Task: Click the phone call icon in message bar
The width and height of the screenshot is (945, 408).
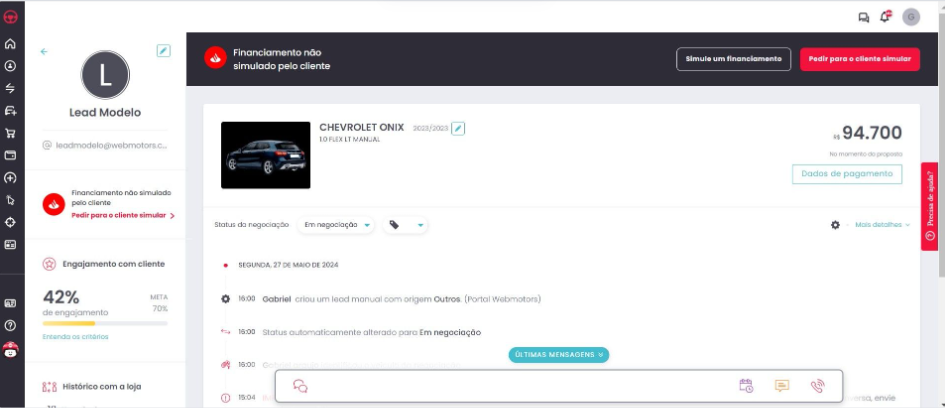Action: click(817, 386)
